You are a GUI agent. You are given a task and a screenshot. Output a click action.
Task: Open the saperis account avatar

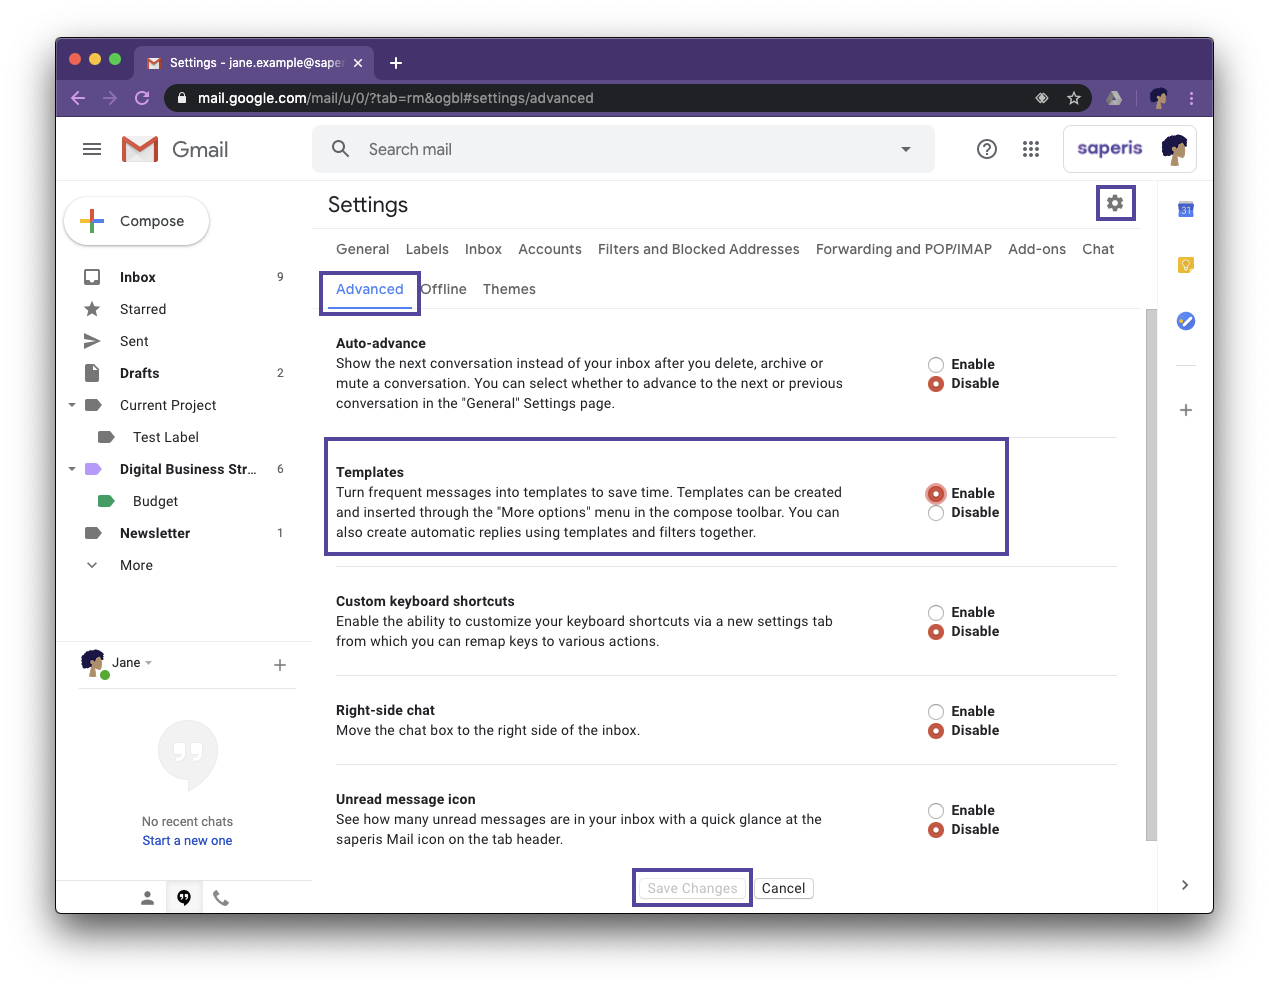[1174, 149]
